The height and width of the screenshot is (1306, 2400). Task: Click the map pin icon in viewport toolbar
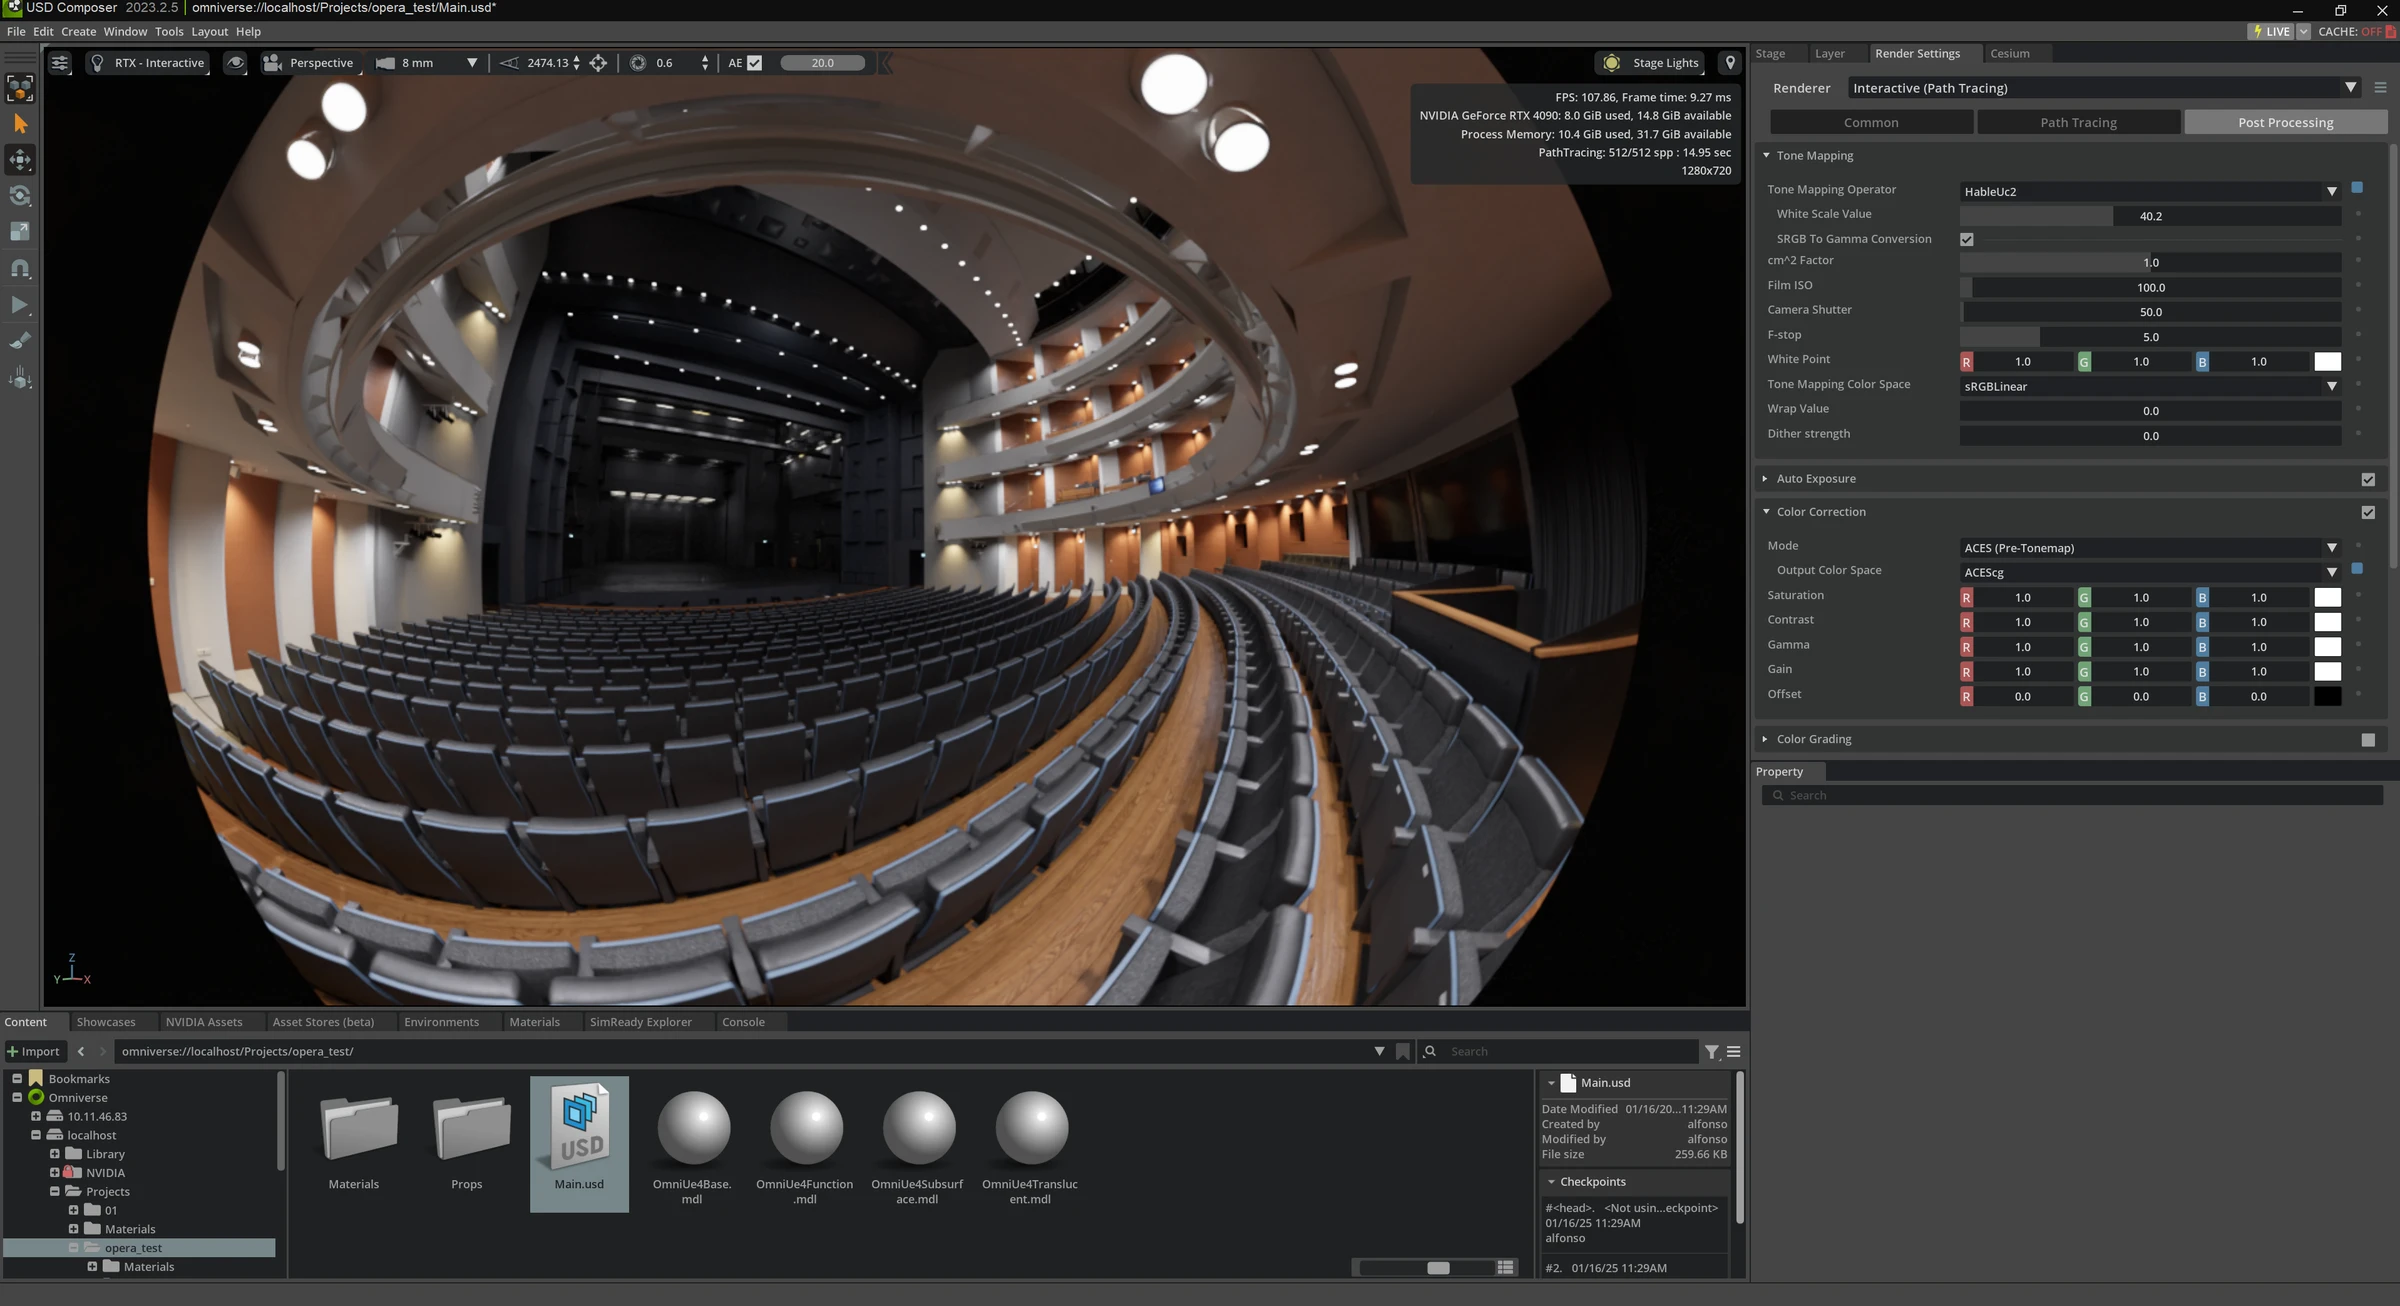click(1730, 63)
